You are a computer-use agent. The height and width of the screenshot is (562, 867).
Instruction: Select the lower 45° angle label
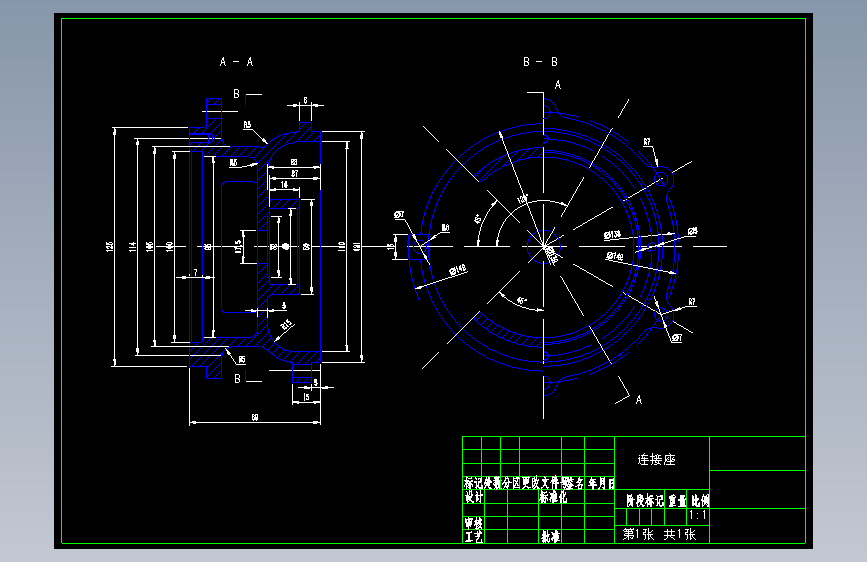(521, 301)
